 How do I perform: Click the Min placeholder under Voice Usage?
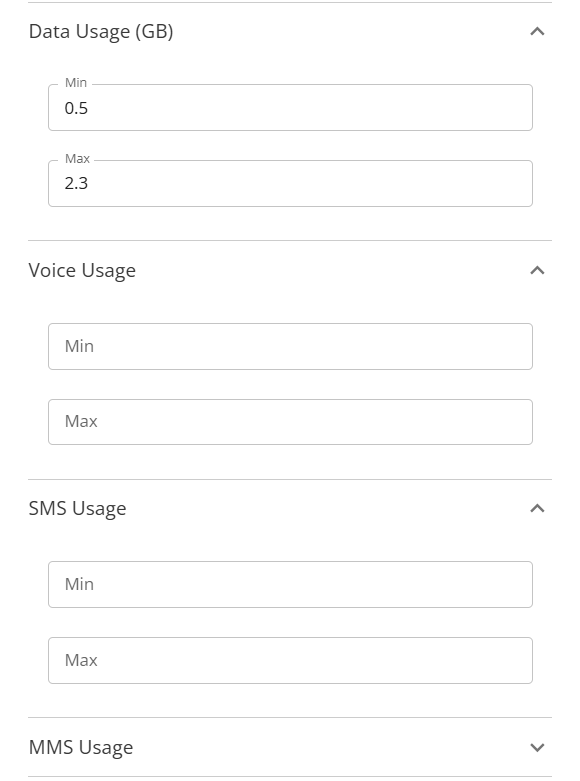pyautogui.click(x=79, y=346)
